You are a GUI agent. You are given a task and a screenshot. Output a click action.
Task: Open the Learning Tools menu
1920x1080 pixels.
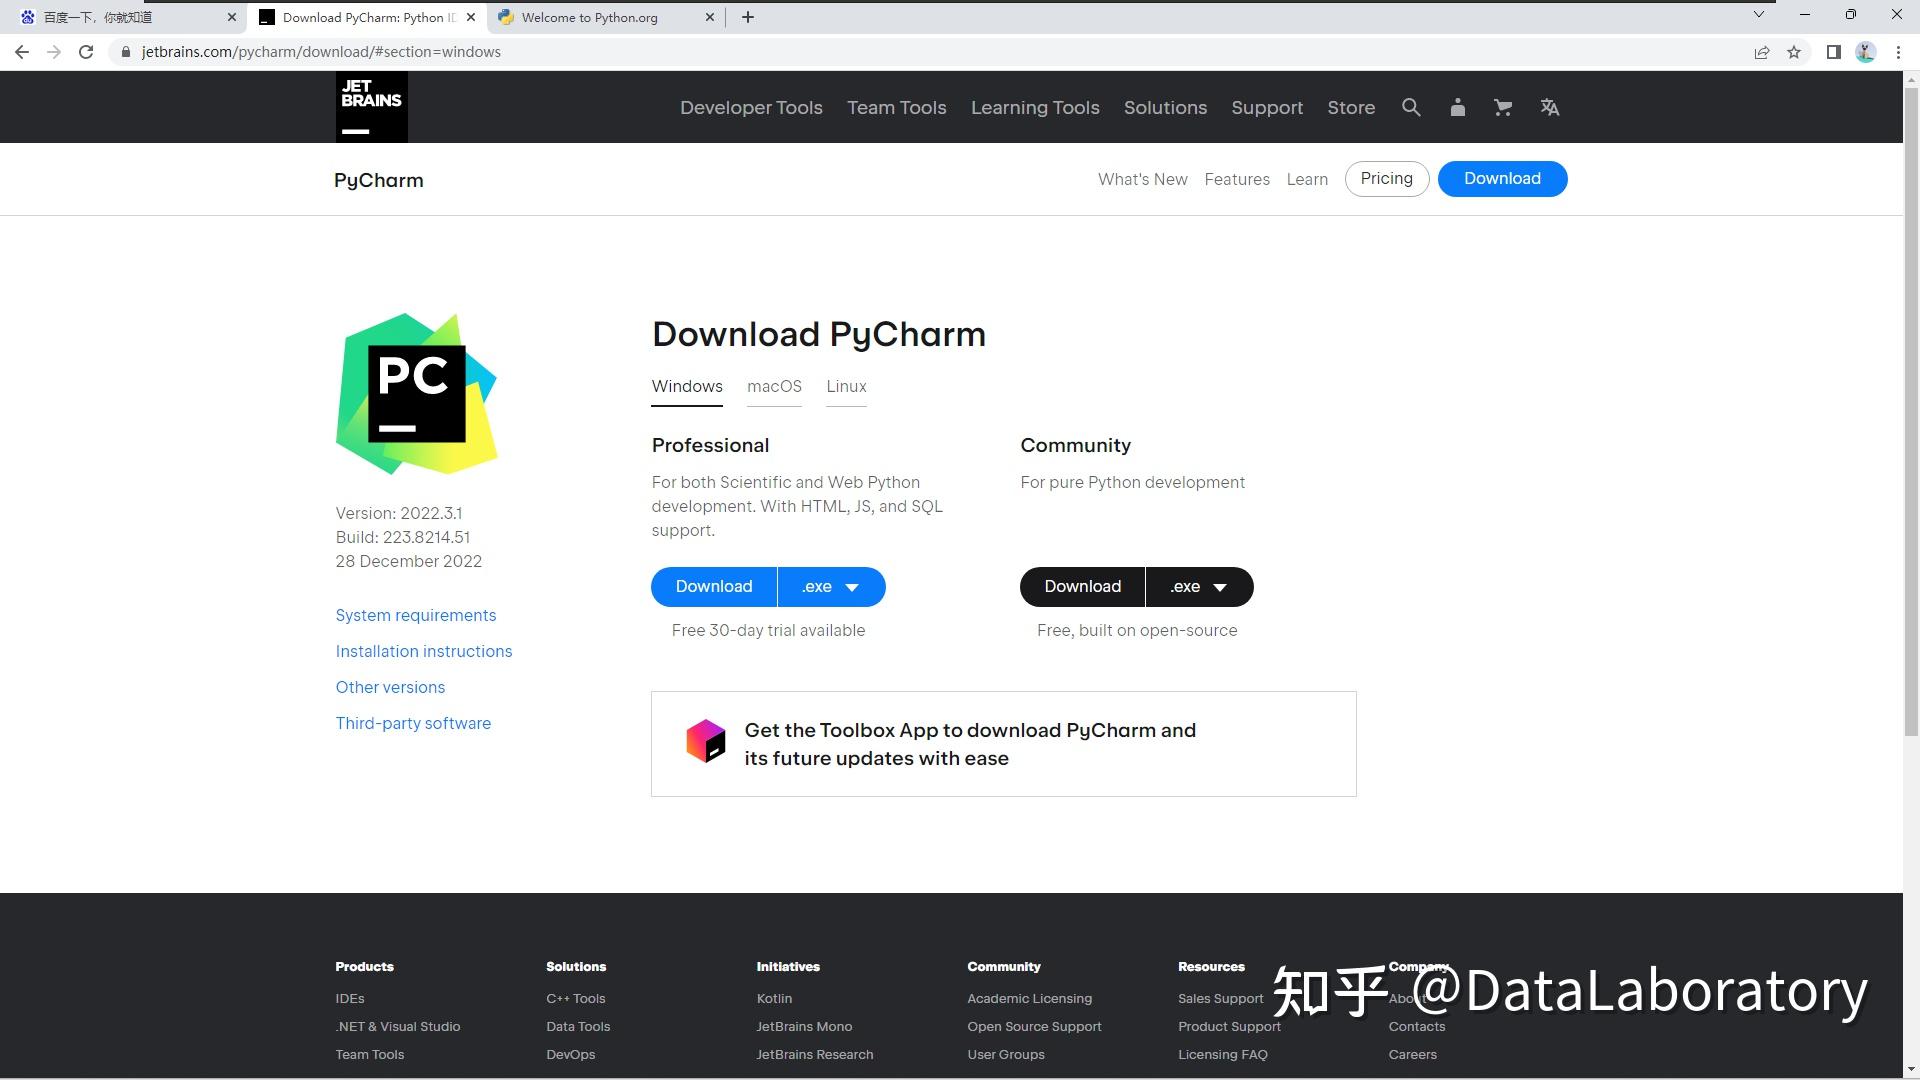1035,107
